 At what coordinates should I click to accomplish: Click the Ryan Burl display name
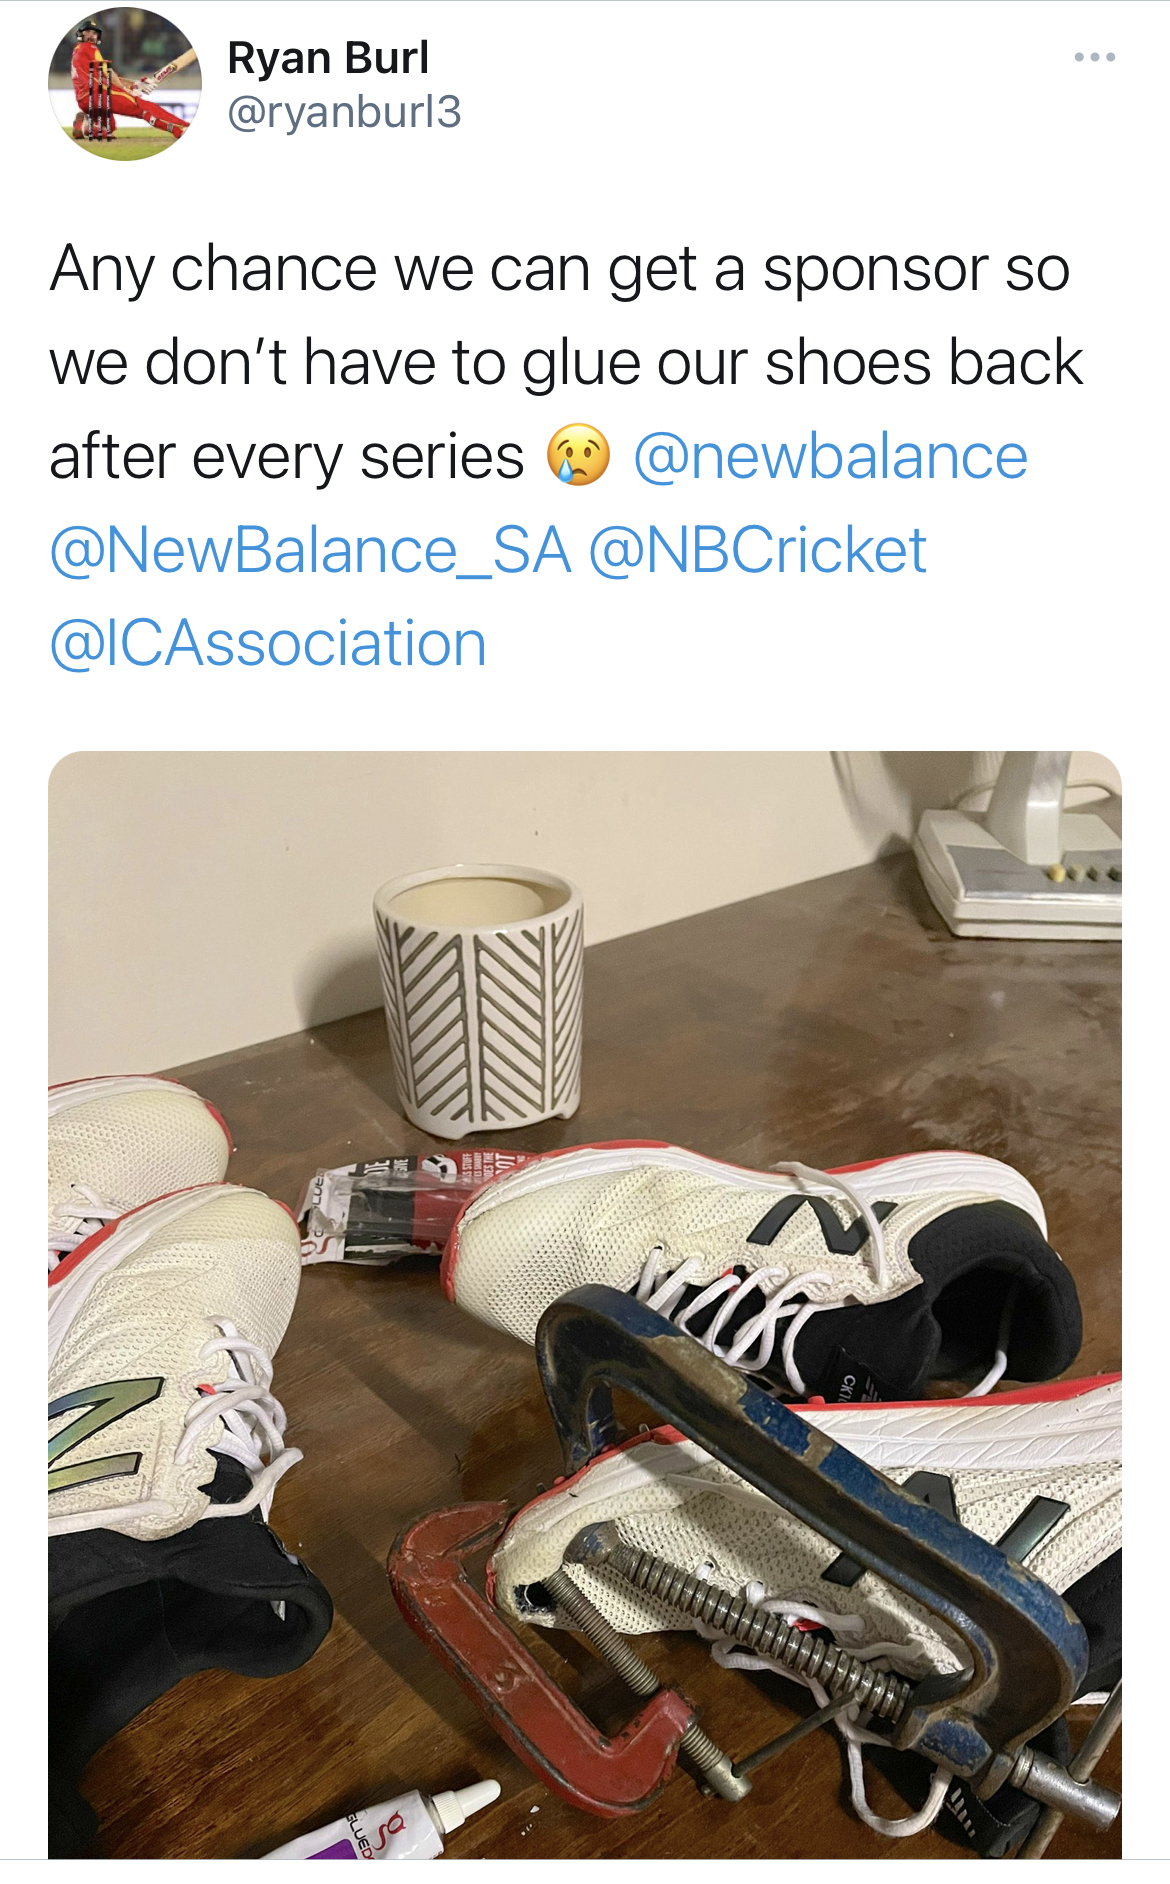point(328,58)
